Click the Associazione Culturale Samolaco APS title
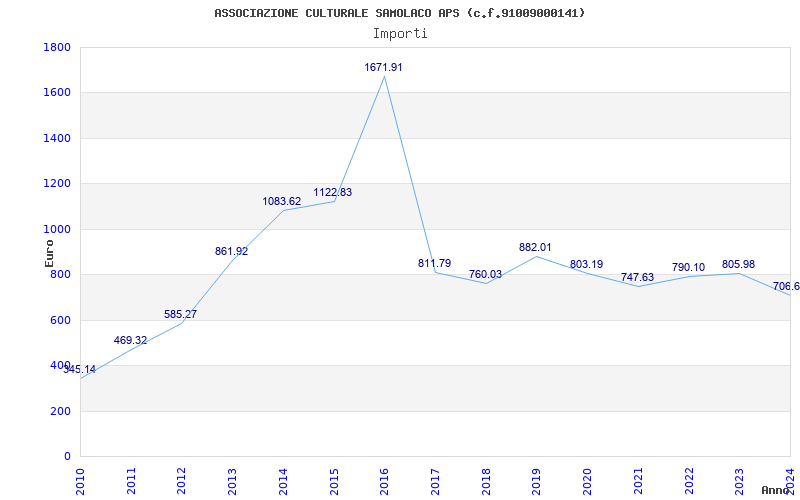800x500 pixels. coord(399,13)
